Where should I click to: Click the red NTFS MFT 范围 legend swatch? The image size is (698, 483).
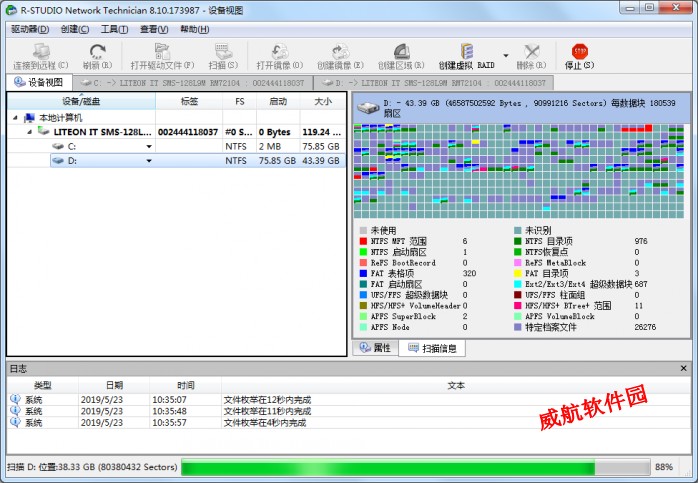pyautogui.click(x=363, y=241)
